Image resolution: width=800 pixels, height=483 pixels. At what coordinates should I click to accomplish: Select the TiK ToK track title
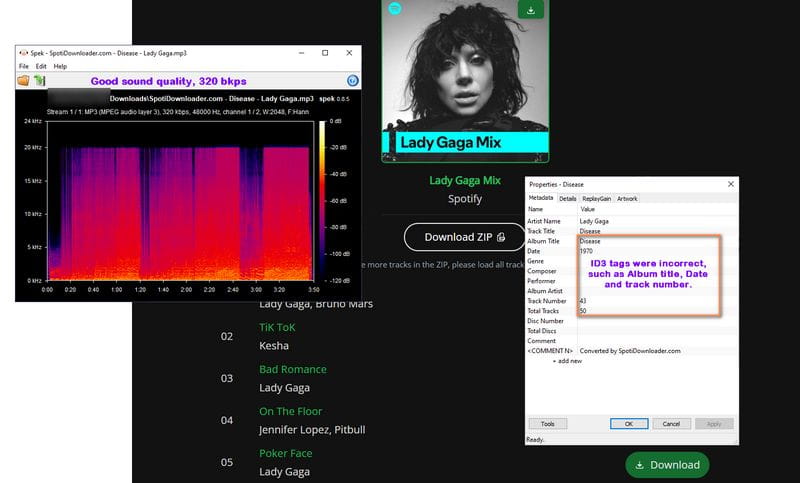[277, 327]
